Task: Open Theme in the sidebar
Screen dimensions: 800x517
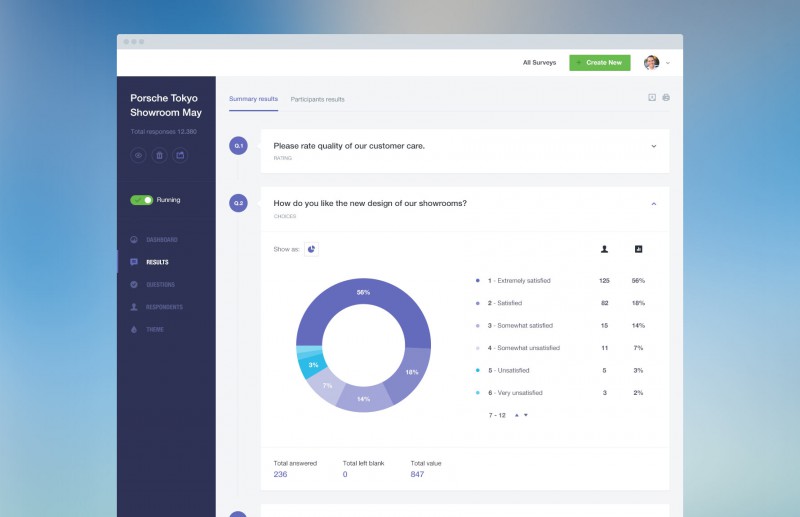Action: (x=155, y=330)
